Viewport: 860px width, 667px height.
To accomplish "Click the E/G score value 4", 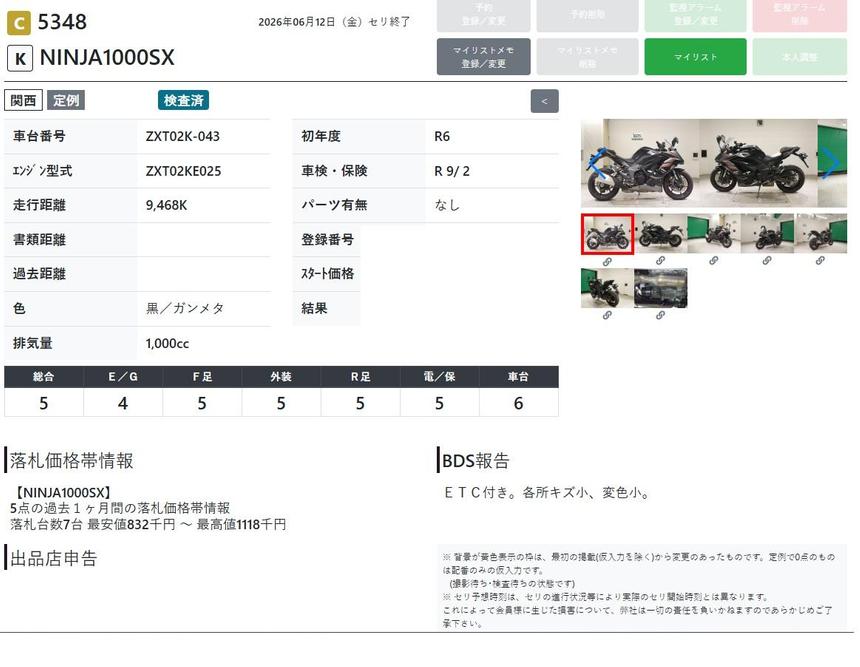I will tap(123, 404).
